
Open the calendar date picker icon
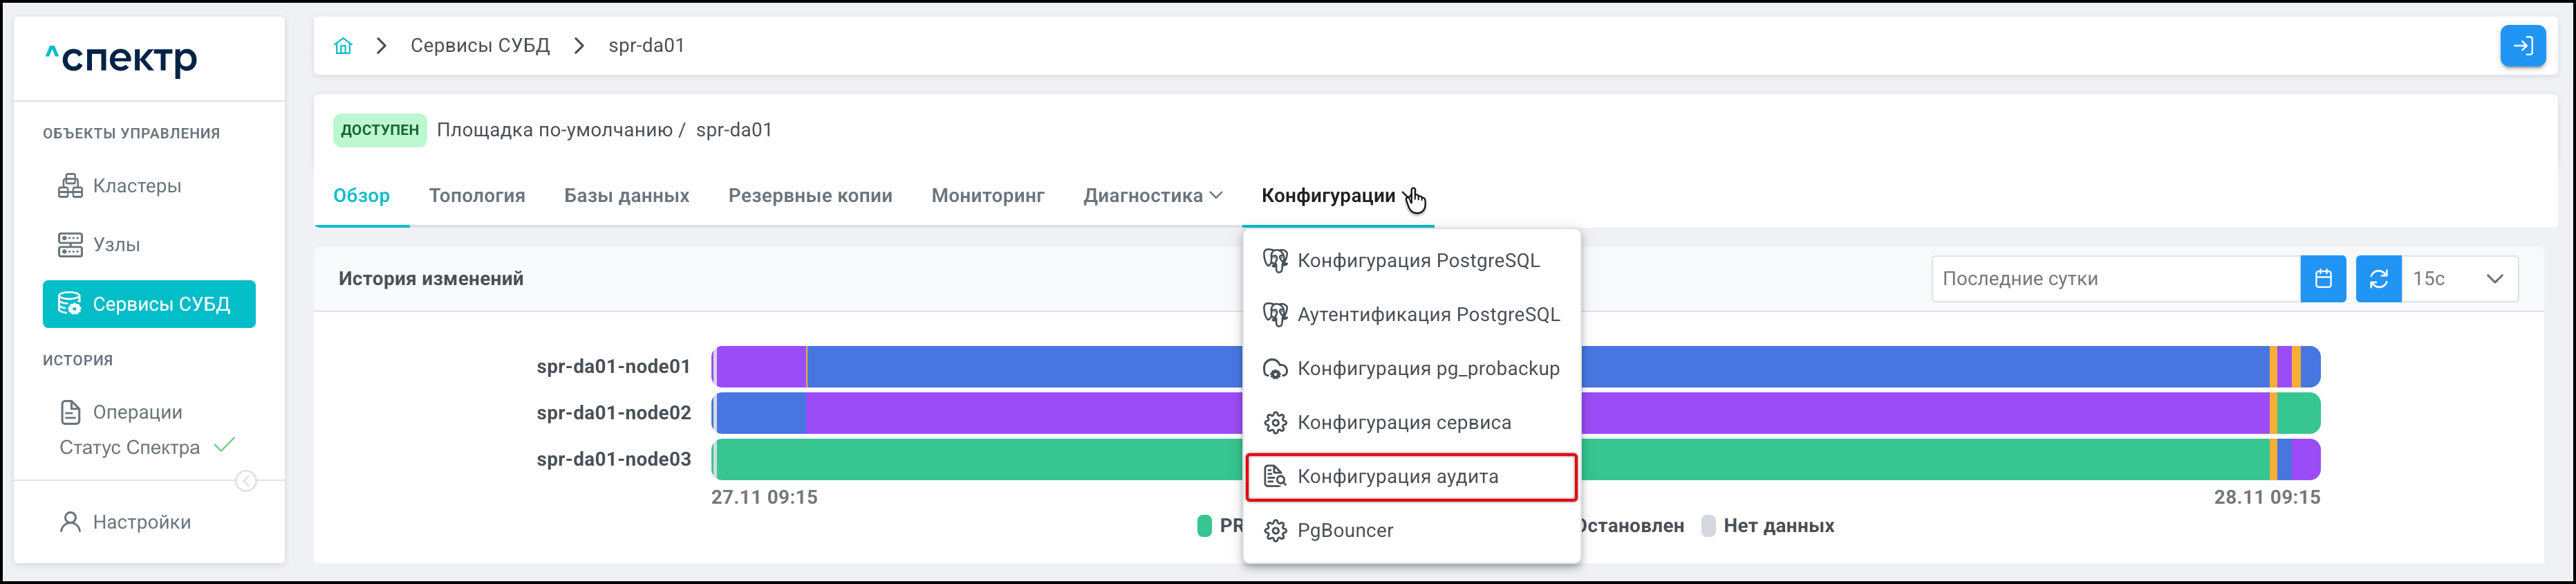[x=2322, y=279]
